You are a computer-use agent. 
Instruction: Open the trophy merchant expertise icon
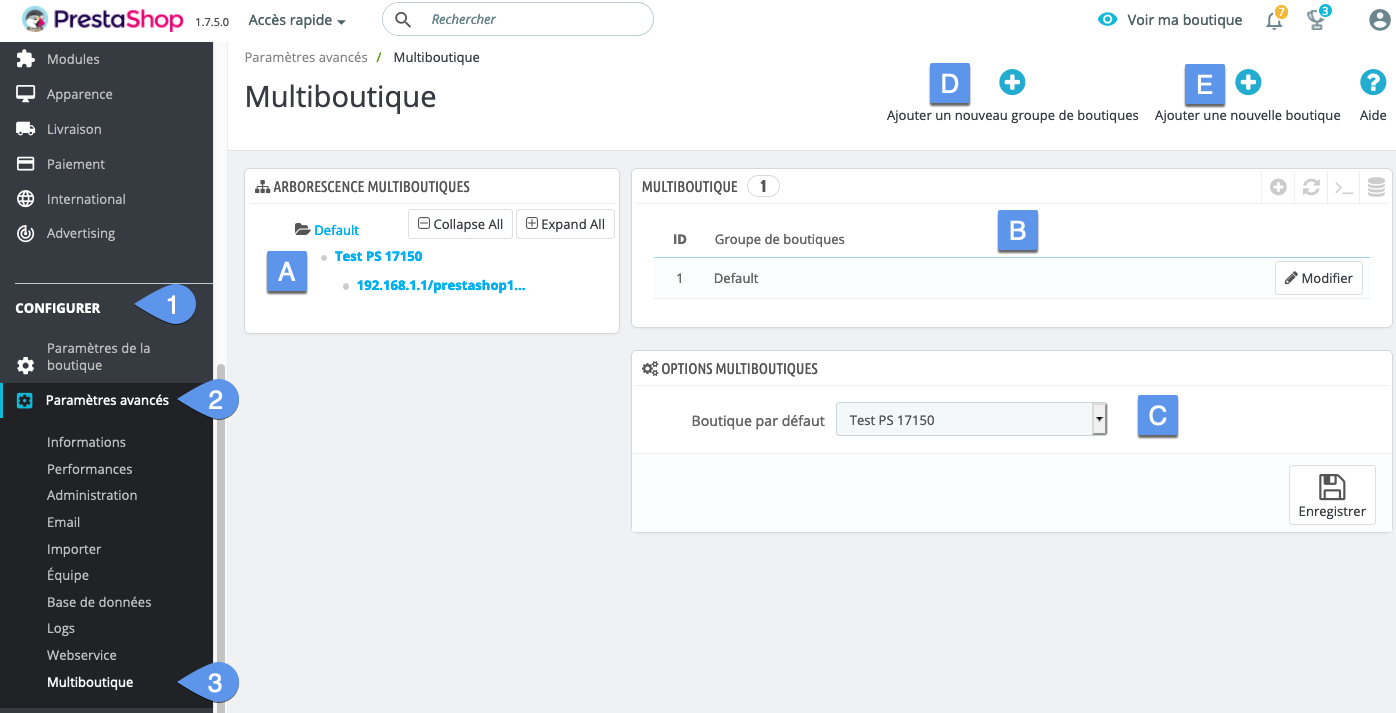pyautogui.click(x=1317, y=20)
